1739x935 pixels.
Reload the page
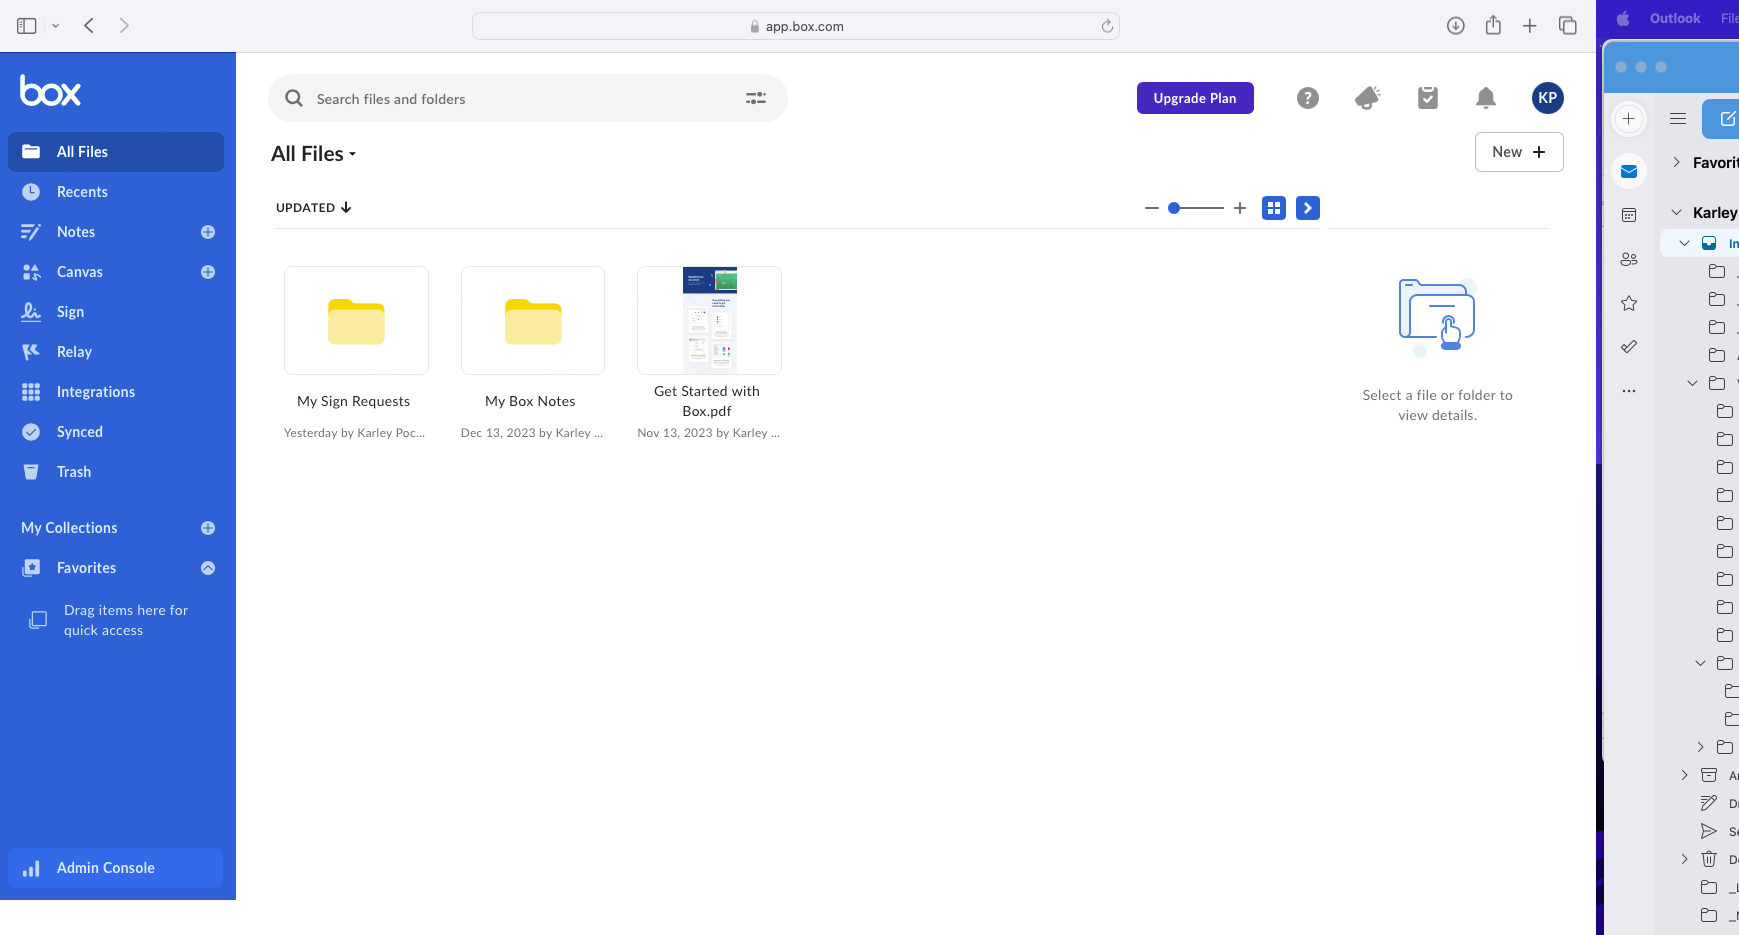[x=1107, y=26]
